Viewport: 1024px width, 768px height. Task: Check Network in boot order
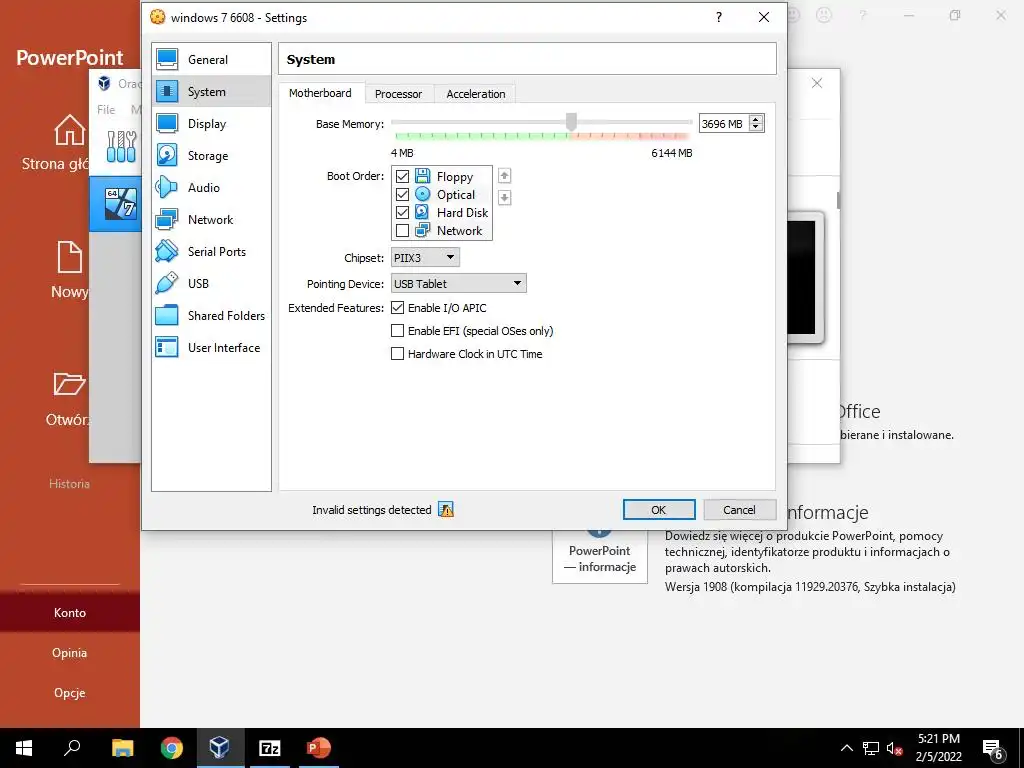[x=402, y=231]
